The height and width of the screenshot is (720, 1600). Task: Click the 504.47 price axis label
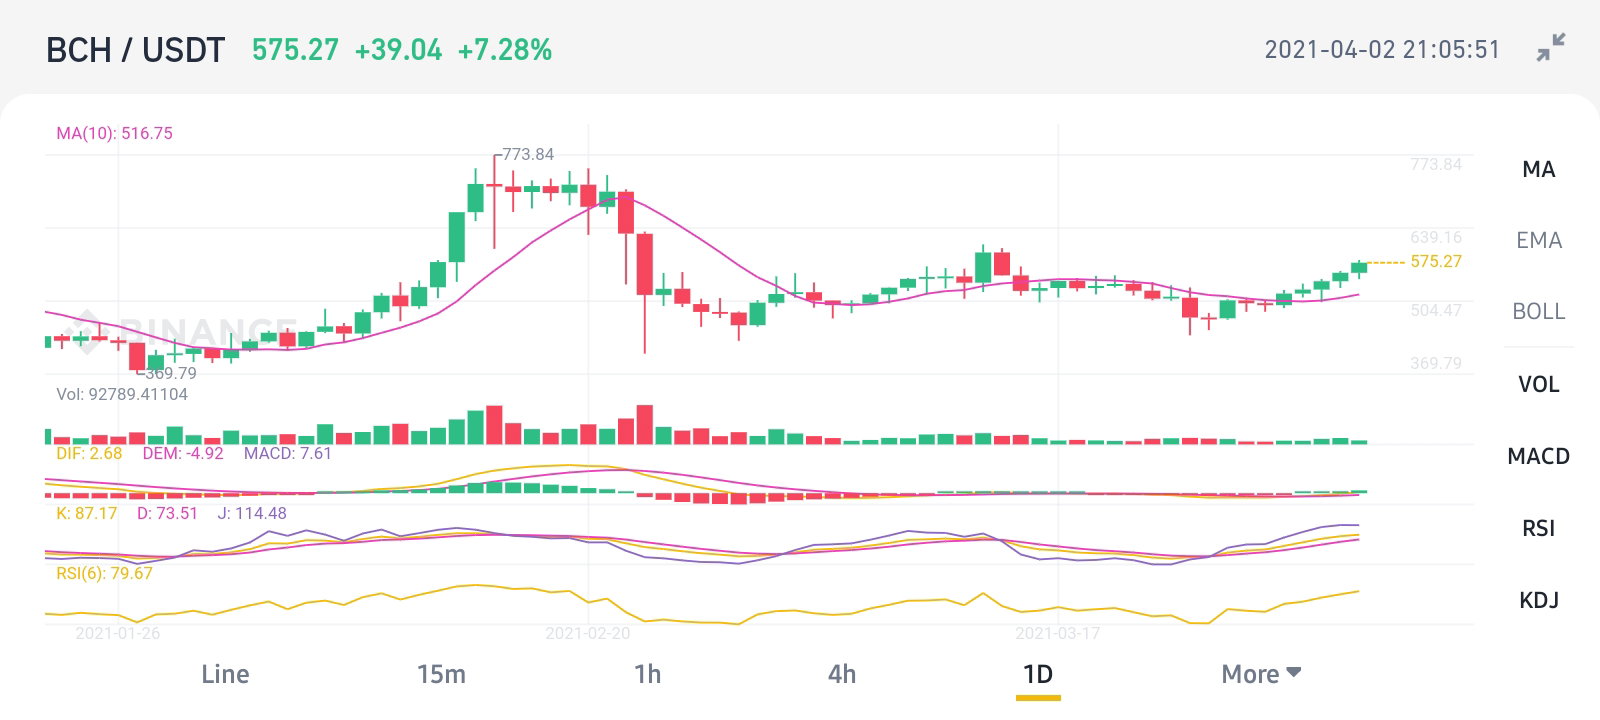coord(1436,310)
